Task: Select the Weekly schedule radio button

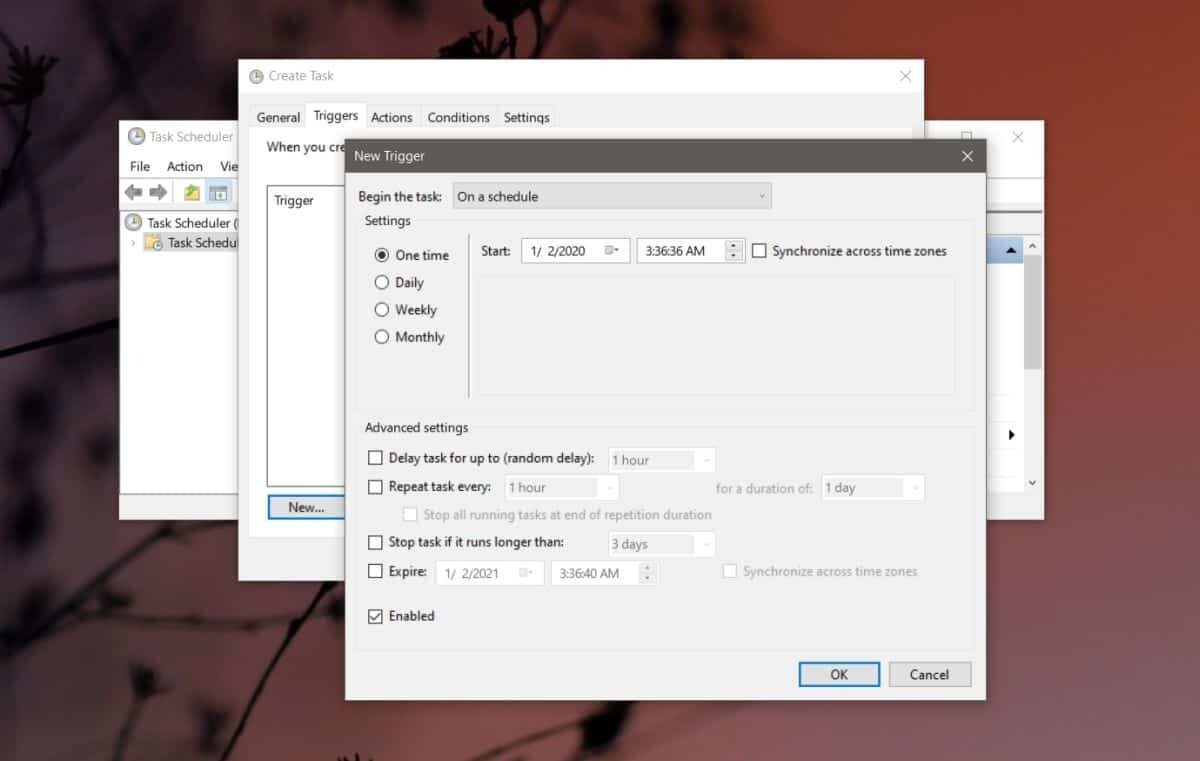Action: (x=381, y=309)
